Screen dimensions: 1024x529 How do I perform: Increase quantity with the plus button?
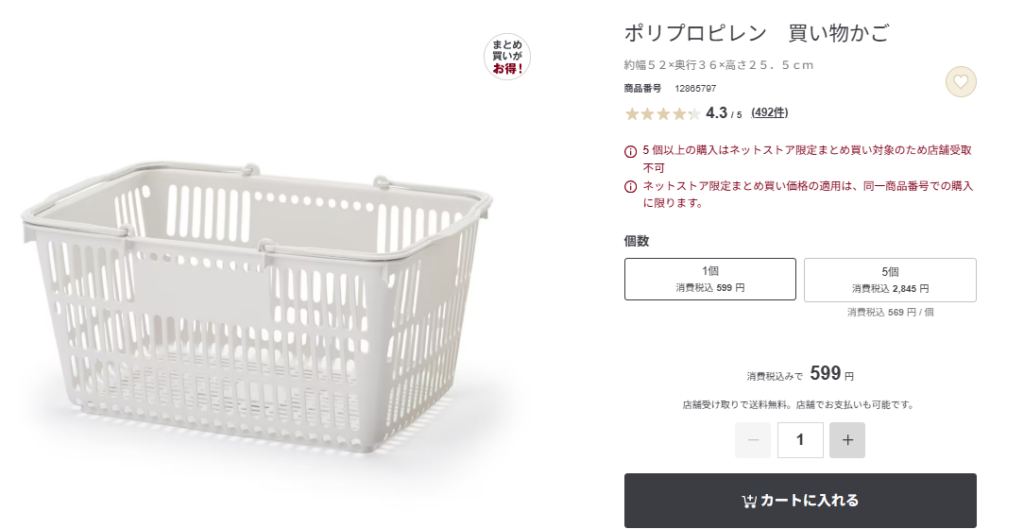pos(847,440)
